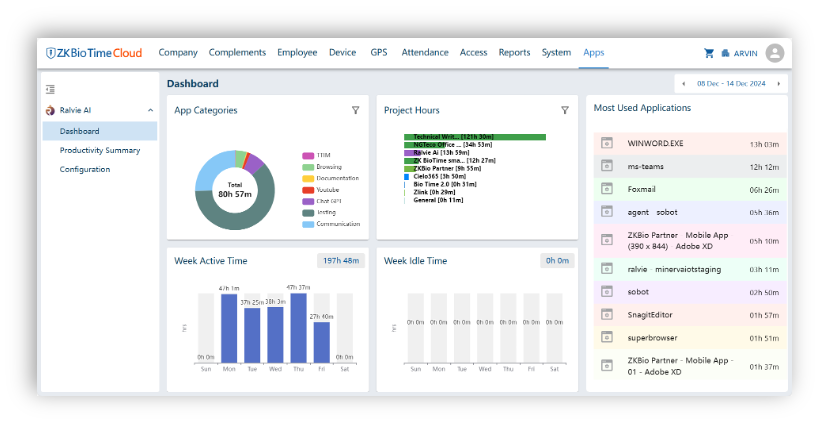This screenshot has height=424, width=820.
Task: Open the Attendance menu
Action: coord(425,53)
